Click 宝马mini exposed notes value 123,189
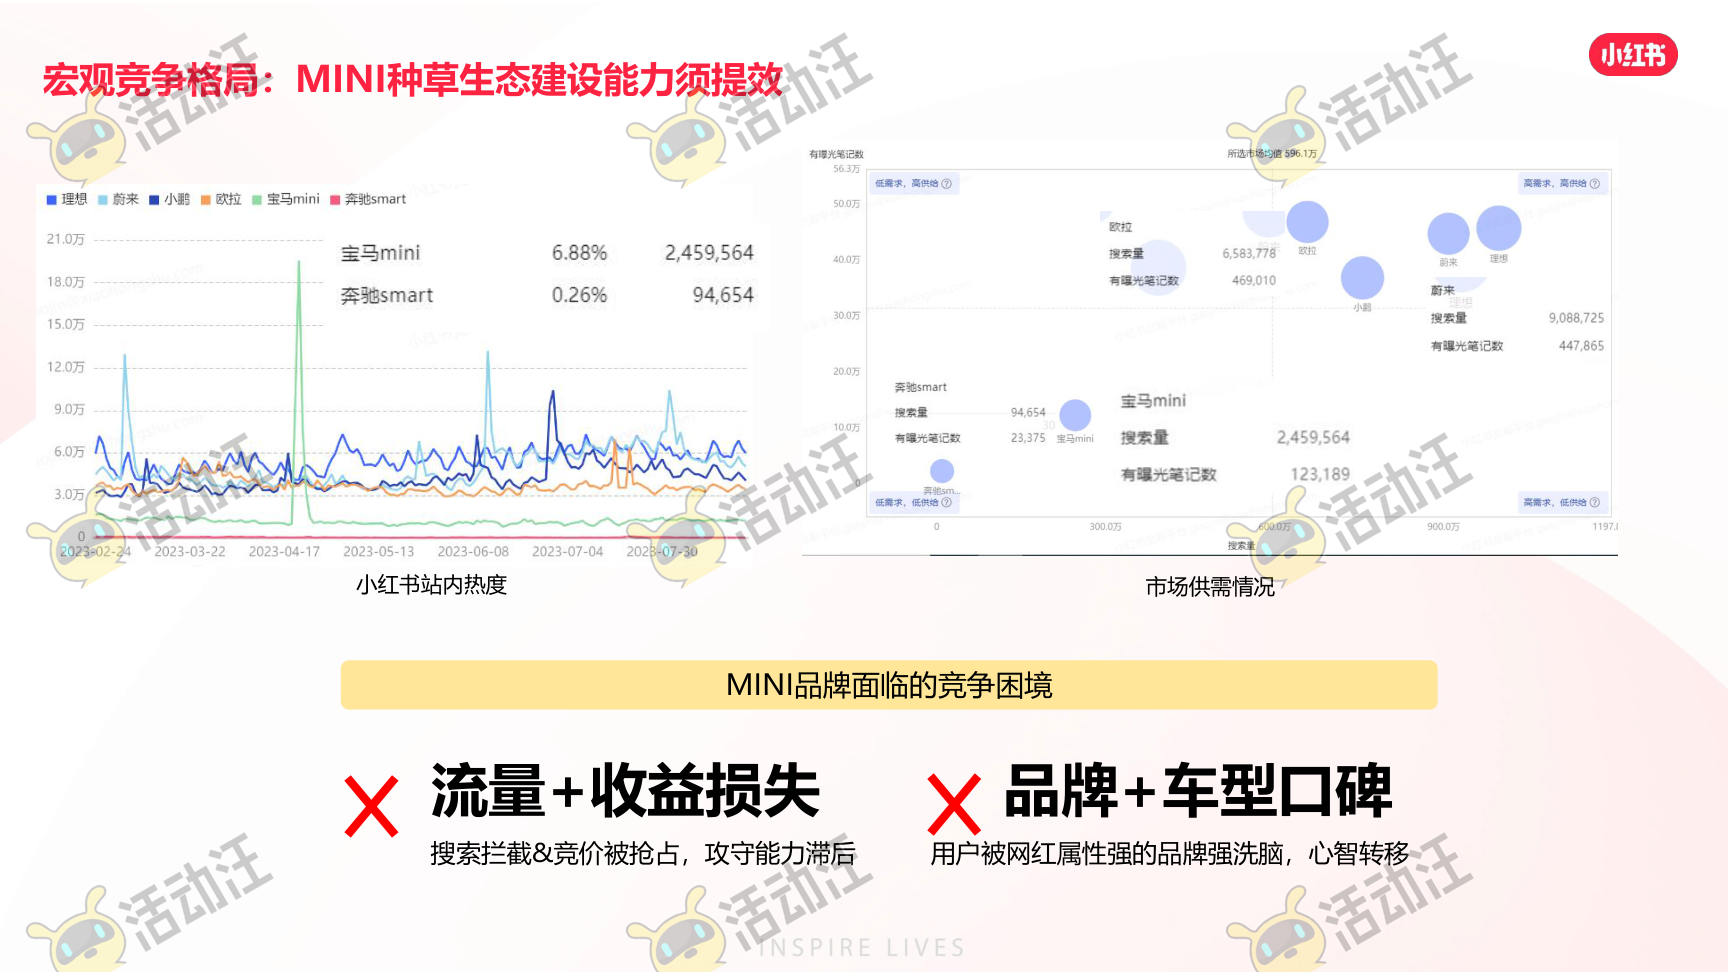Screen dimensions: 1728x972 click(x=1320, y=474)
